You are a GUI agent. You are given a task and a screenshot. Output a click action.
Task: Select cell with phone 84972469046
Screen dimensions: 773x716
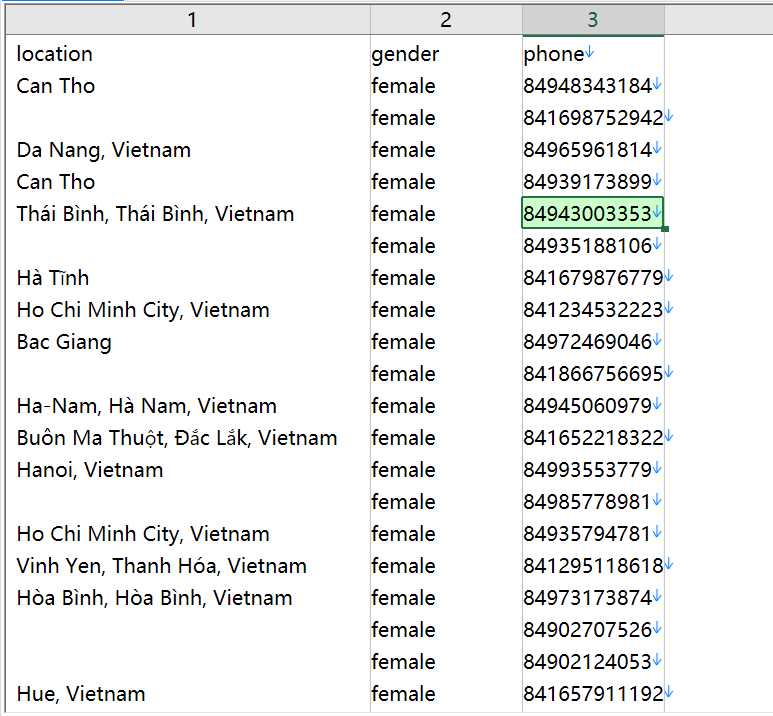[593, 342]
